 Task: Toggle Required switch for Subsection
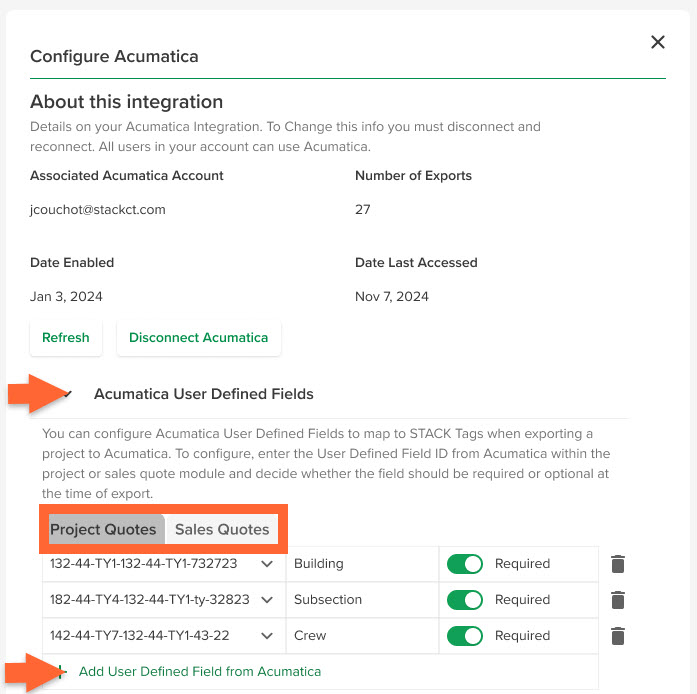[465, 600]
